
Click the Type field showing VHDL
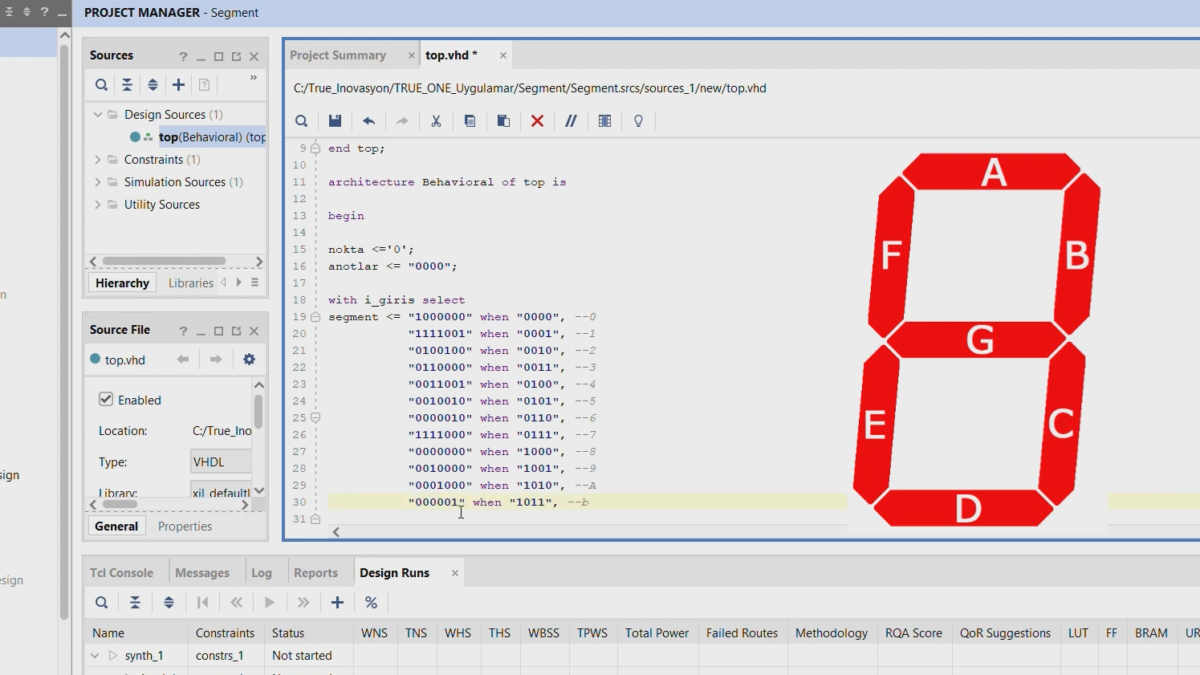221,462
